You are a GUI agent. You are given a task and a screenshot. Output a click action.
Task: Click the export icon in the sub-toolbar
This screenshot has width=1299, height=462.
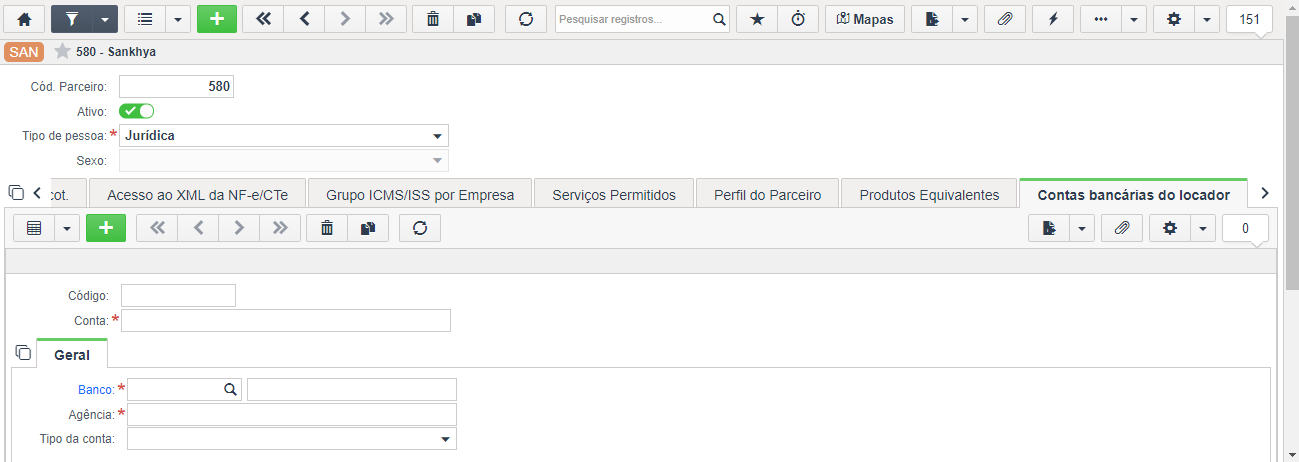click(1049, 228)
